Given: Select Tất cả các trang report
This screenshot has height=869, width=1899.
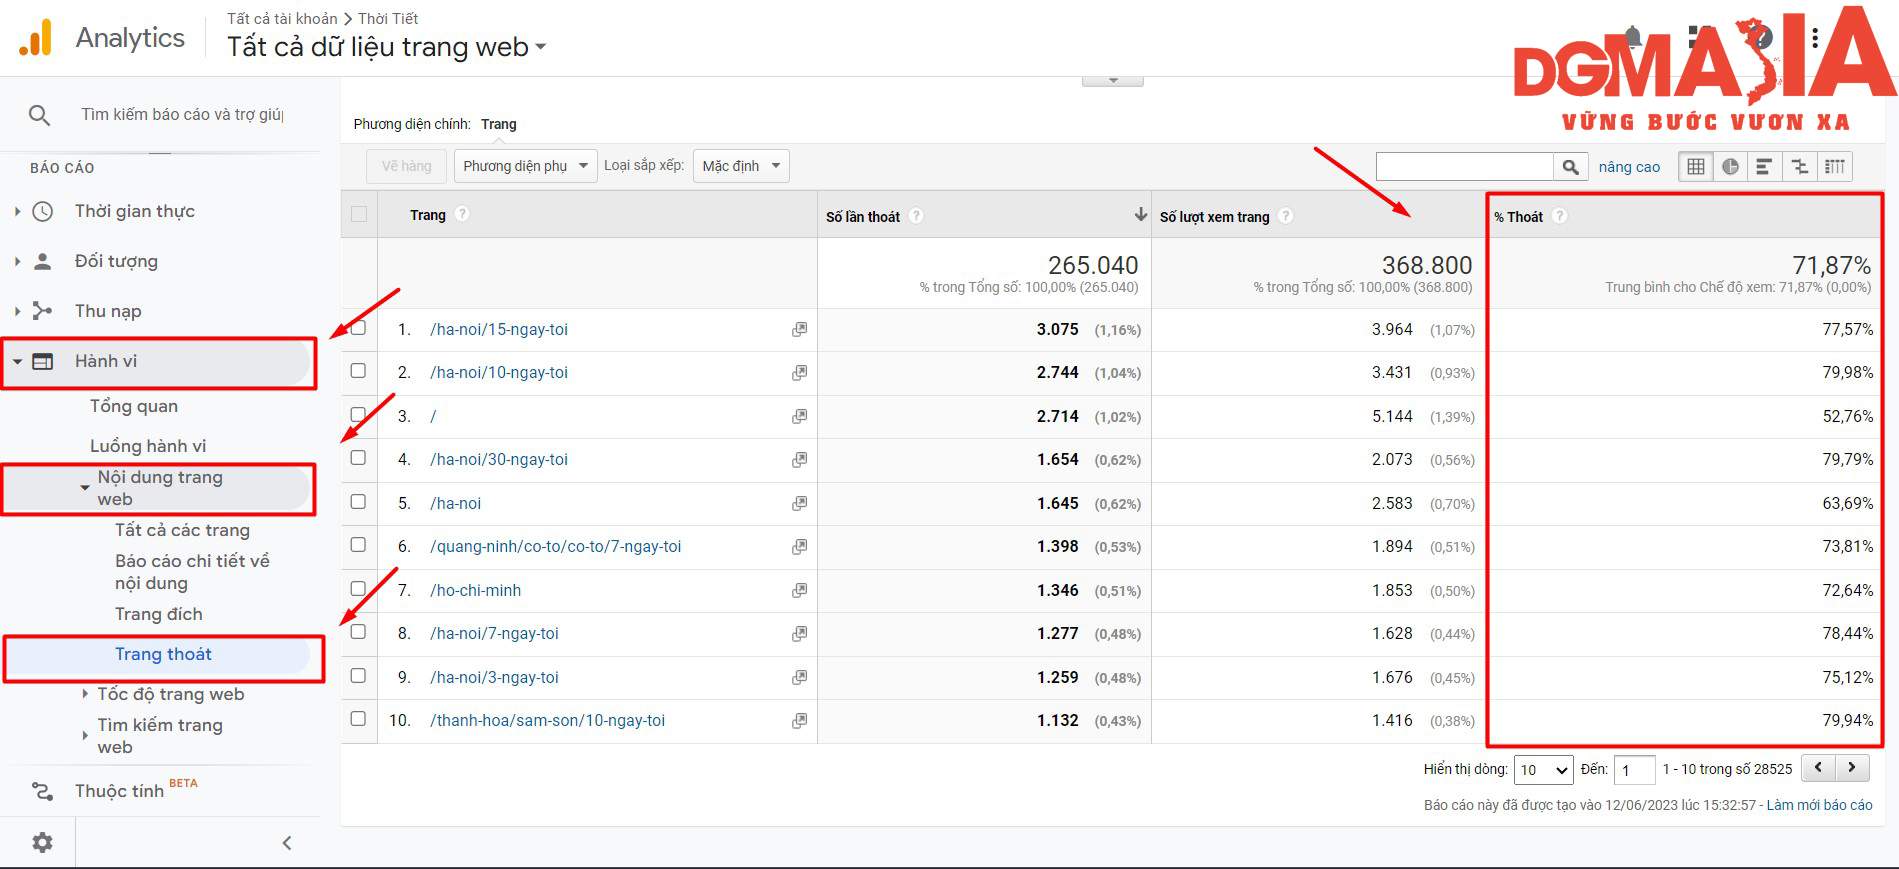Looking at the screenshot, I should pos(182,530).
